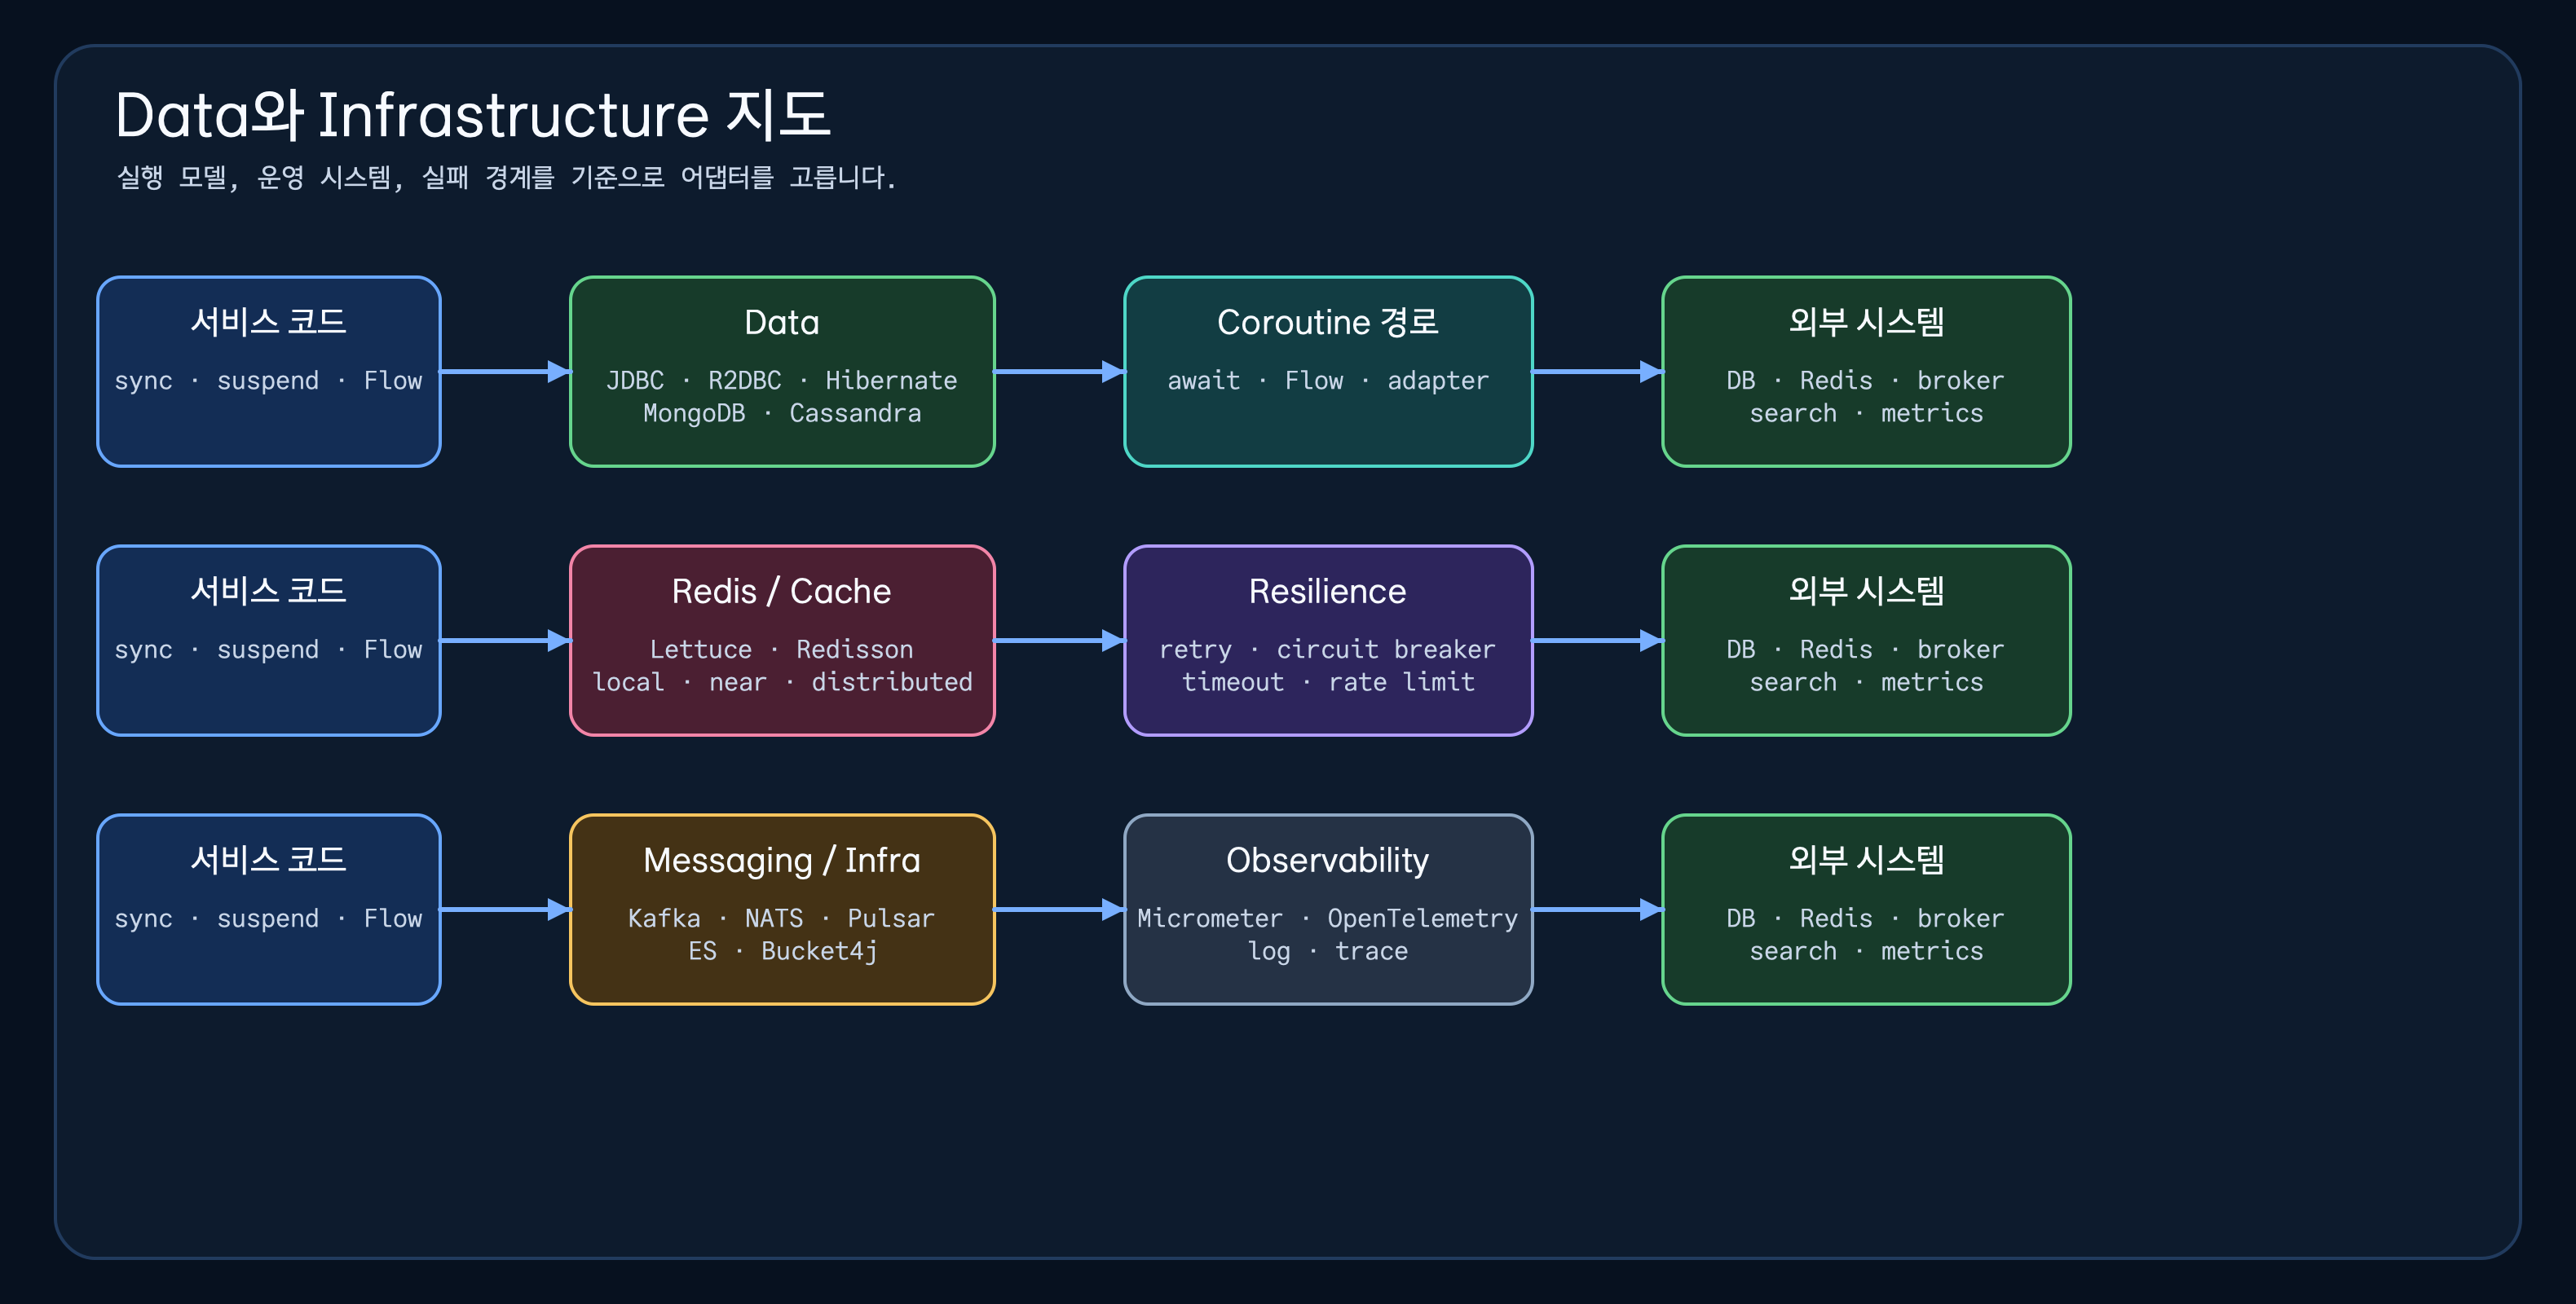Screen dimensions: 2576x1304
Task: Click the title "Data와 Infrastructure 지도"
Action: 472,114
